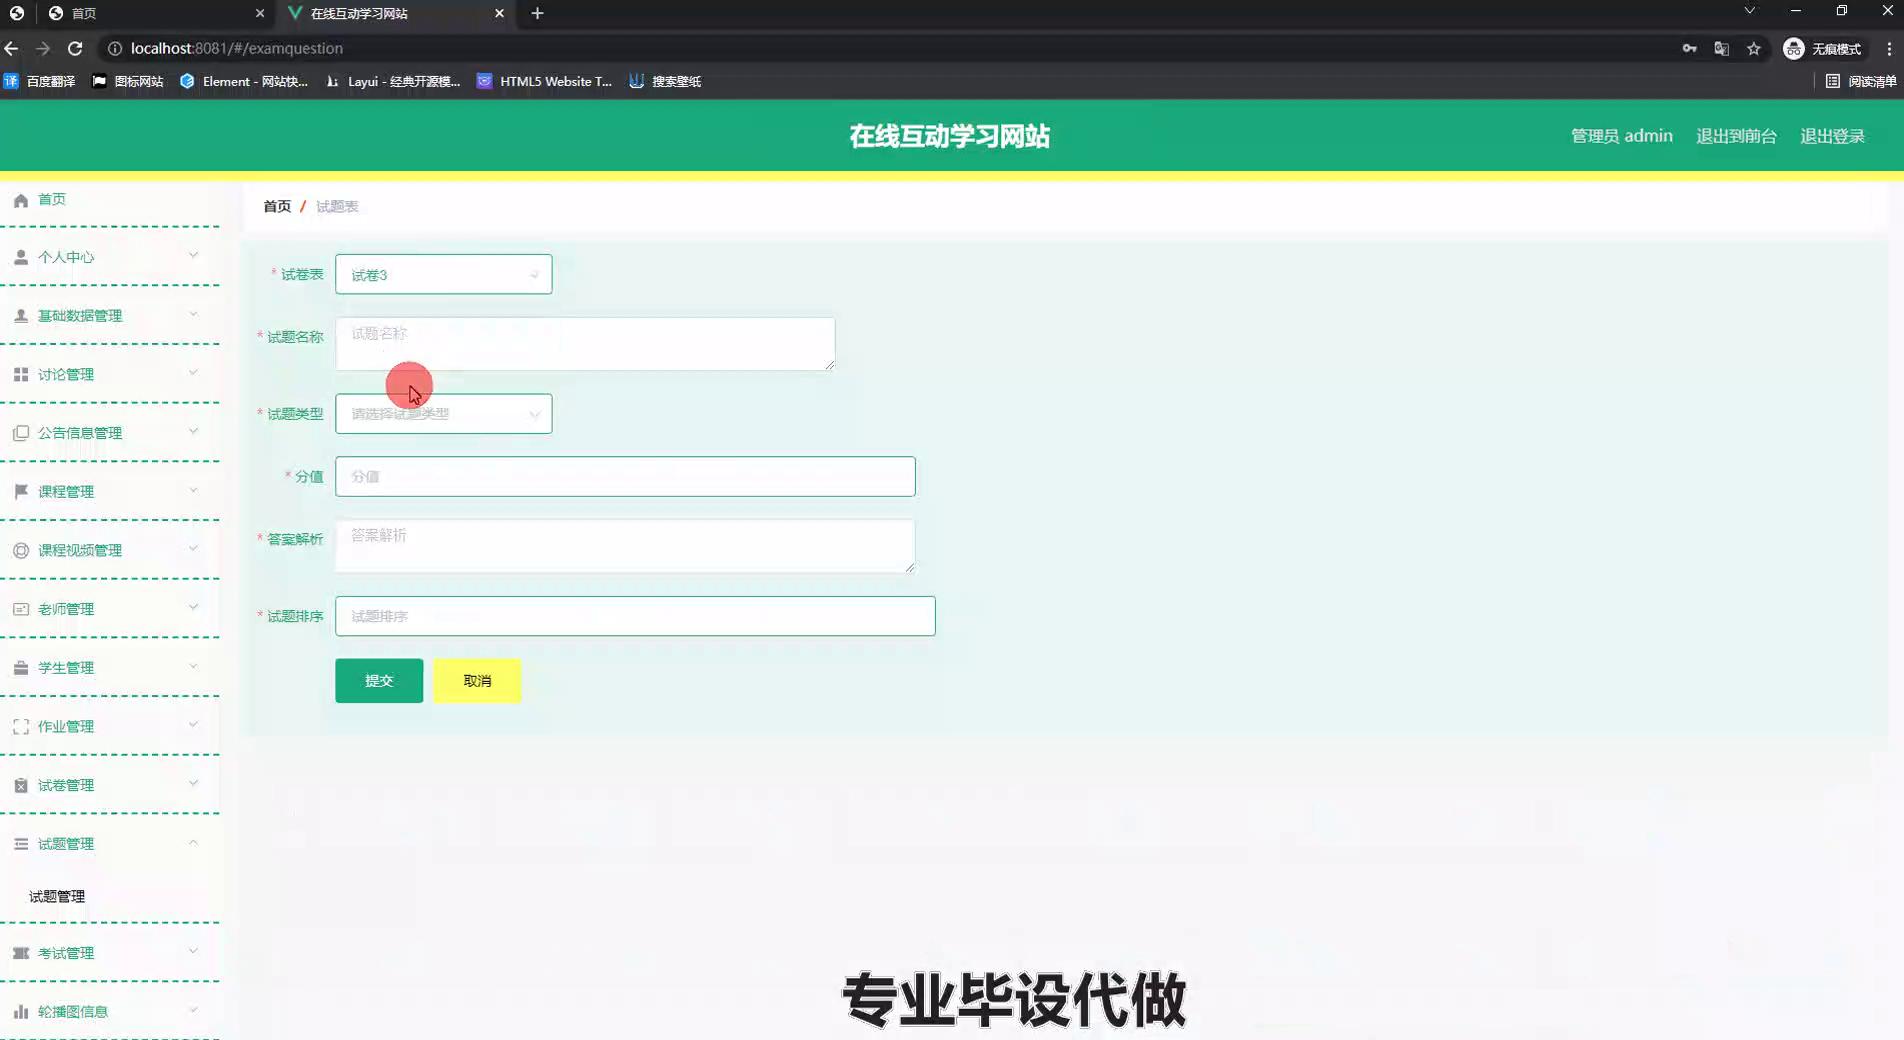Click the 退出登录 link in the header
Image resolution: width=1904 pixels, height=1040 pixels.
click(x=1832, y=136)
